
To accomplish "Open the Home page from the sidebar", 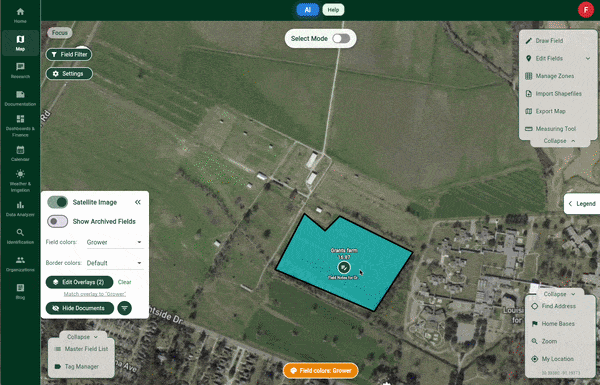I will click(20, 15).
